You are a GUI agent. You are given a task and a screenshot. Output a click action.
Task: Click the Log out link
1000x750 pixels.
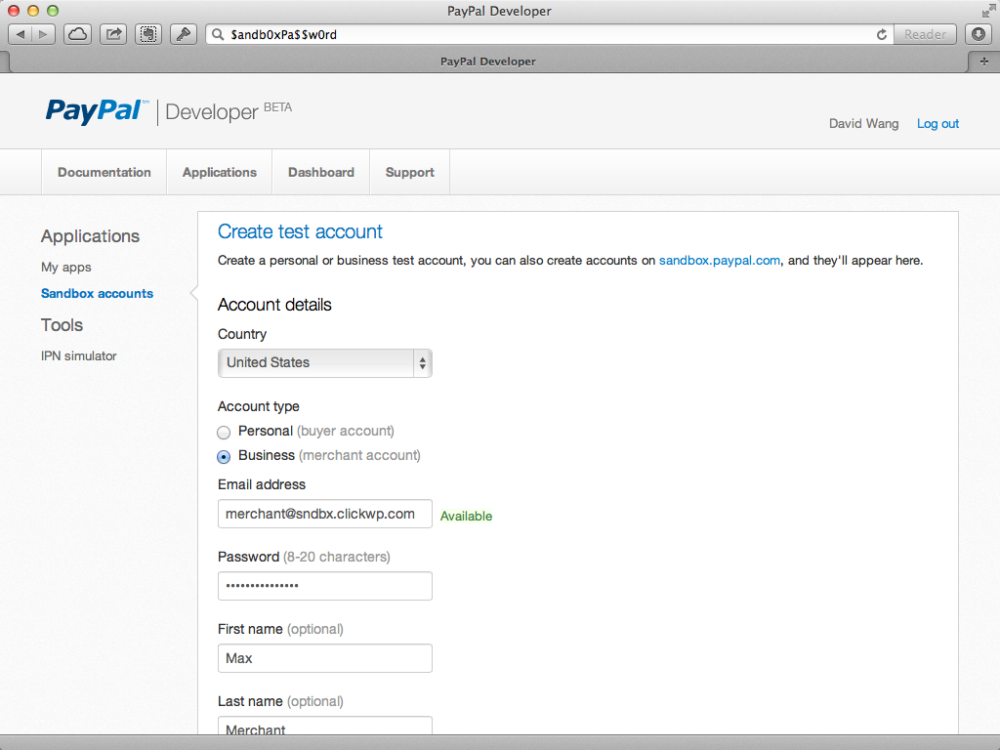(x=938, y=124)
